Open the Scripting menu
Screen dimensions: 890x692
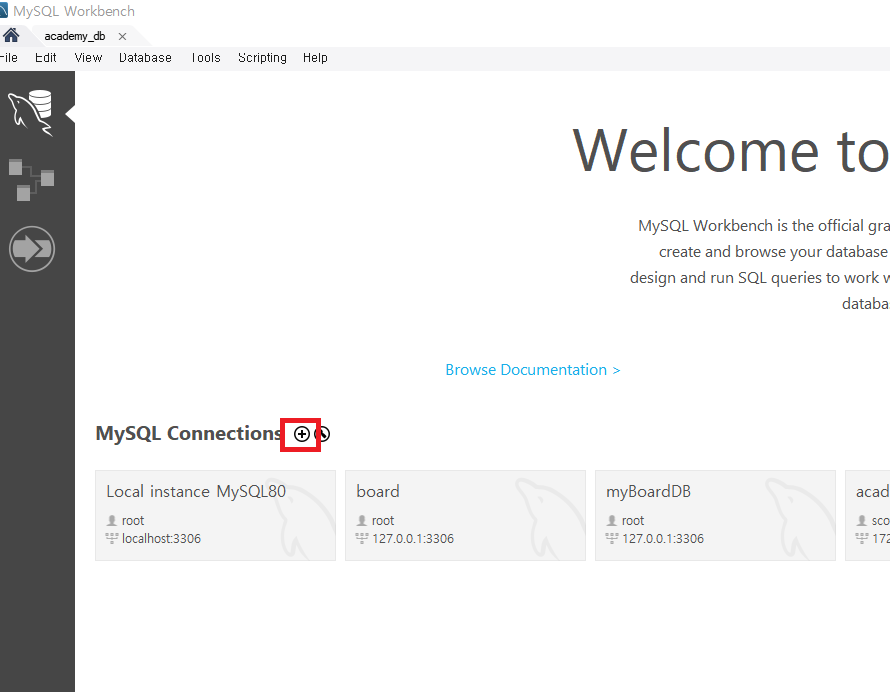[262, 58]
